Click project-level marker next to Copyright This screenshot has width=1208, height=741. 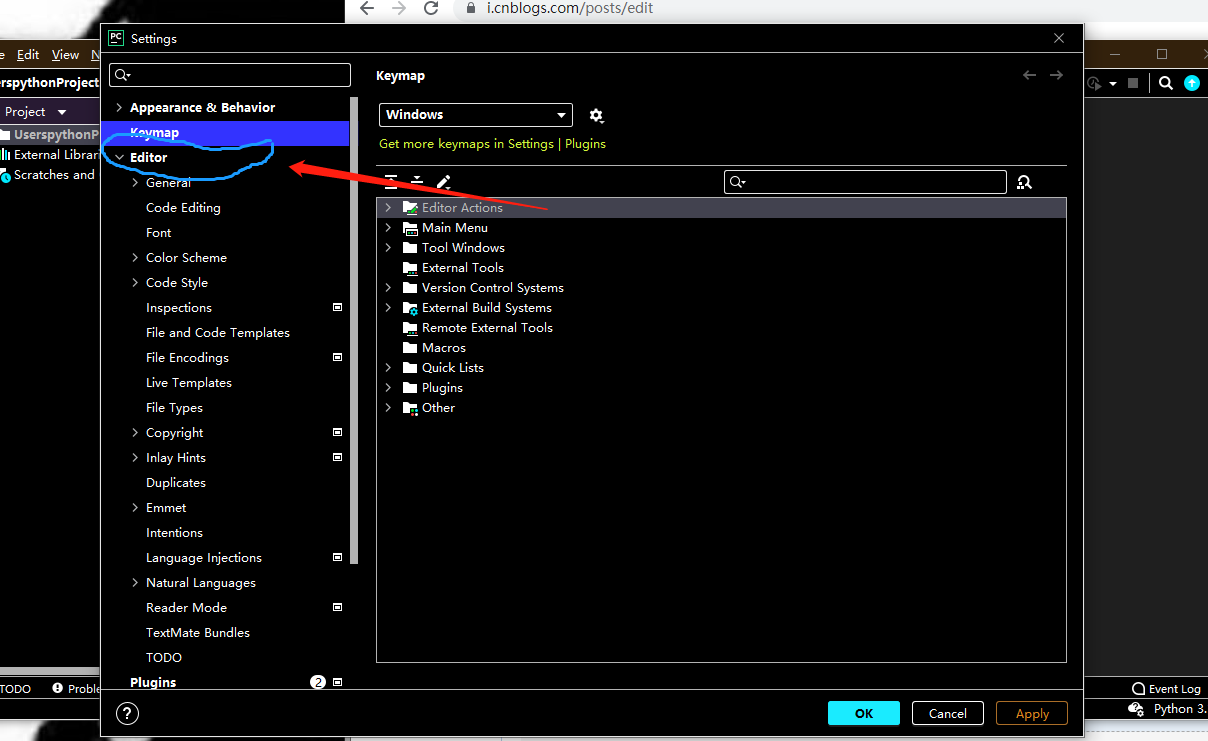337,432
